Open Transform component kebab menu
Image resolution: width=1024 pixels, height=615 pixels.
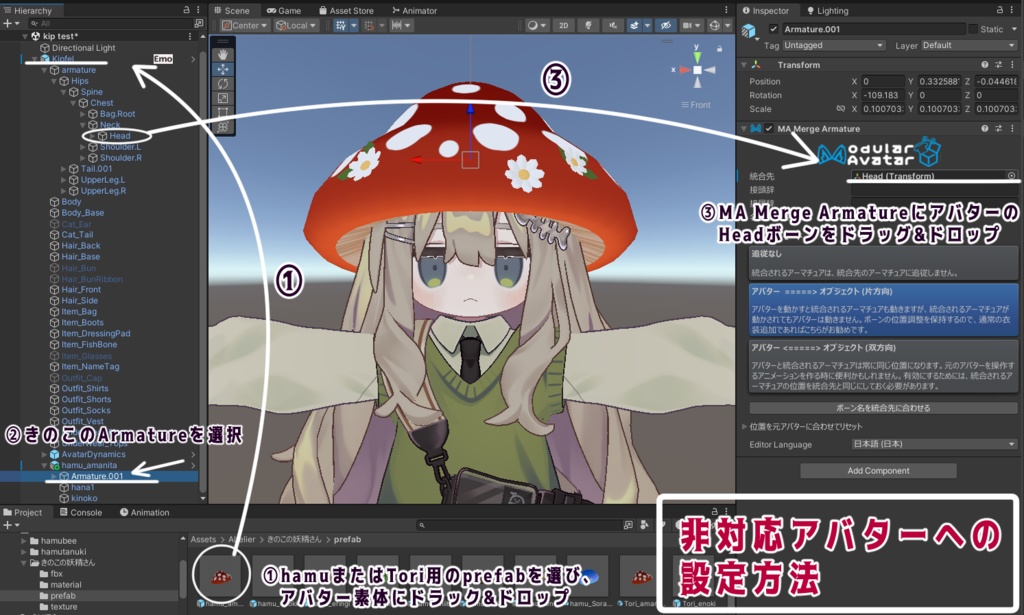coord(1012,65)
